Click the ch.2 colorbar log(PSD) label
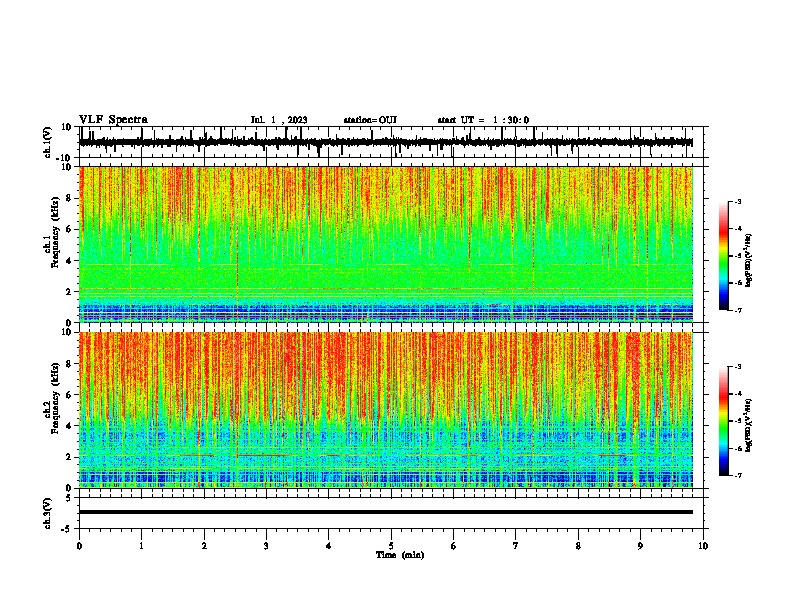This screenshot has height=612, width=792. (748, 425)
